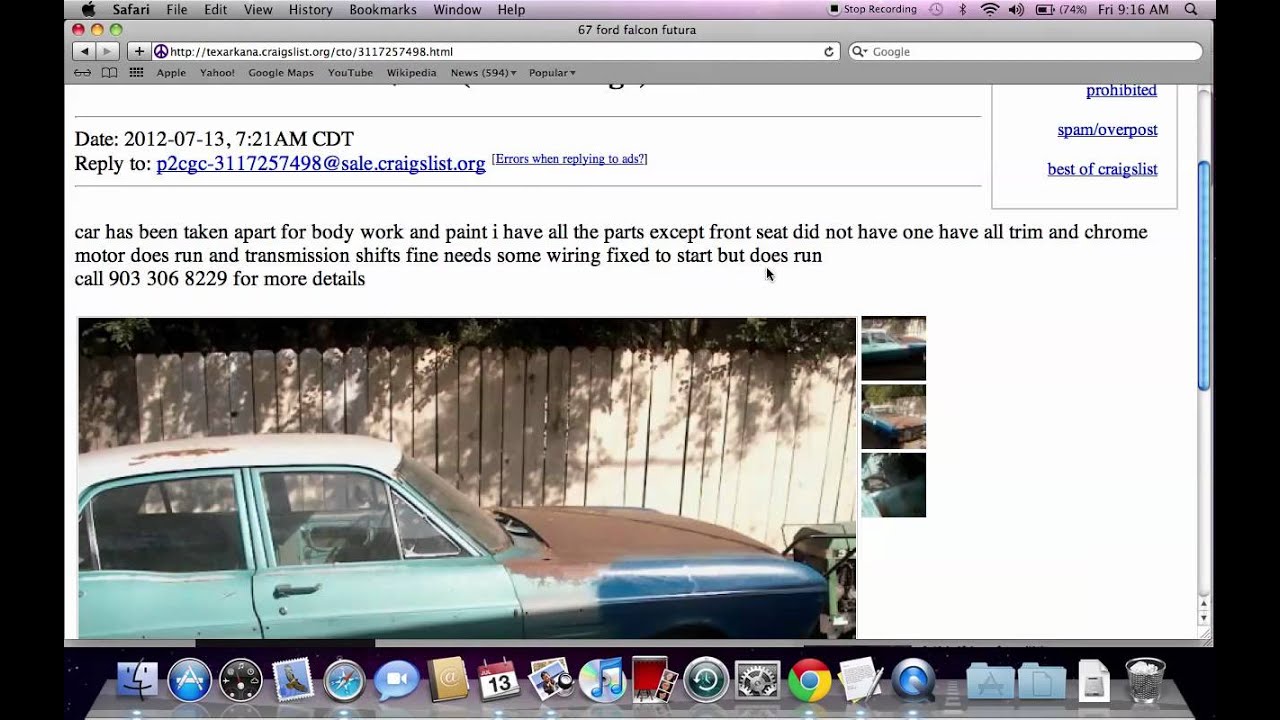Expand the News (594) bookmarks dropdown
Image resolution: width=1280 pixels, height=720 pixels.
(x=484, y=72)
